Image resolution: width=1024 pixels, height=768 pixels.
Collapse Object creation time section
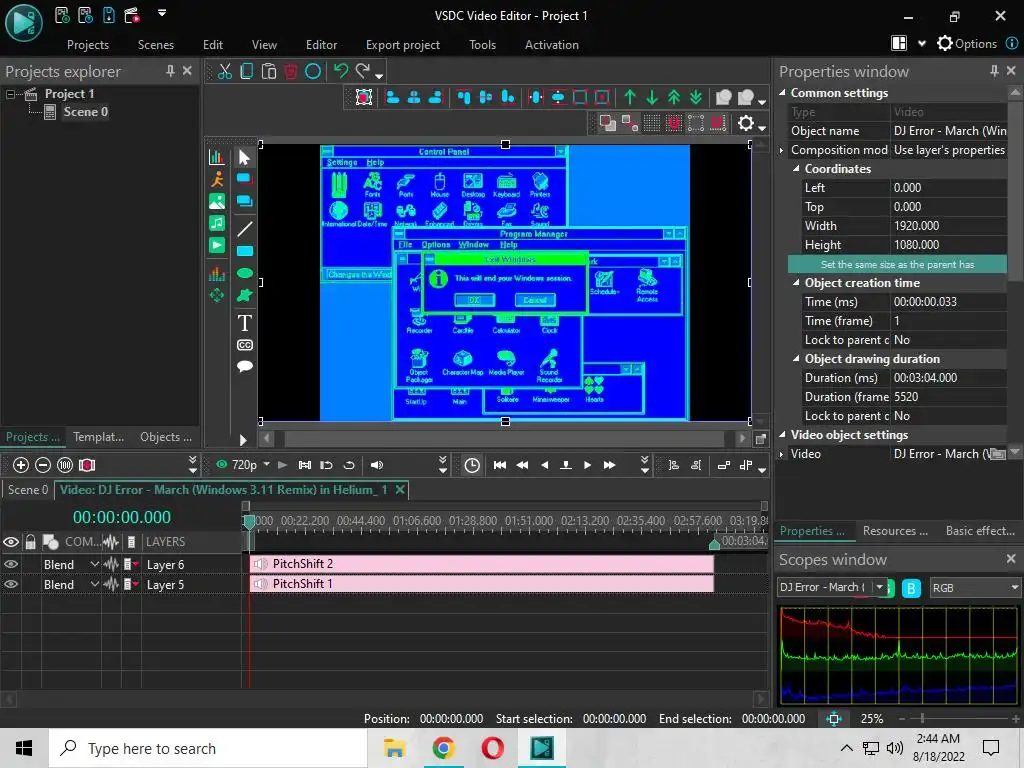tap(796, 283)
